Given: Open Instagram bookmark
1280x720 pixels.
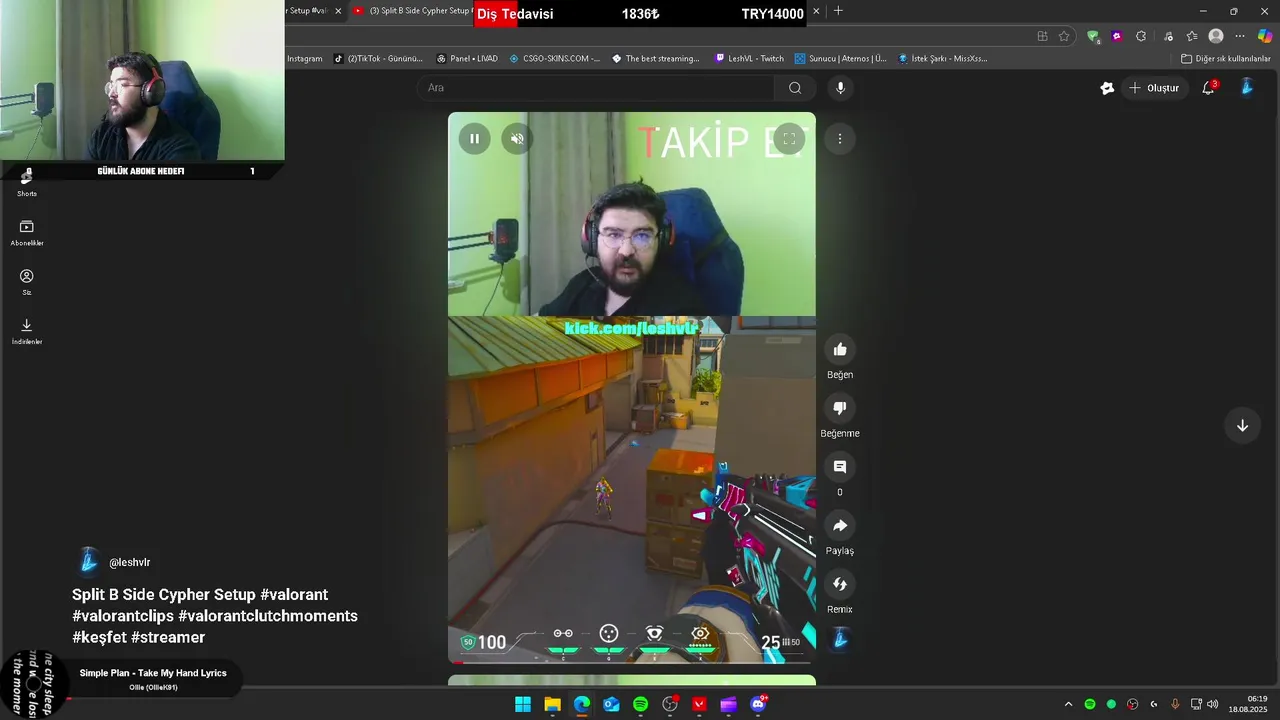Looking at the screenshot, I should click(305, 59).
